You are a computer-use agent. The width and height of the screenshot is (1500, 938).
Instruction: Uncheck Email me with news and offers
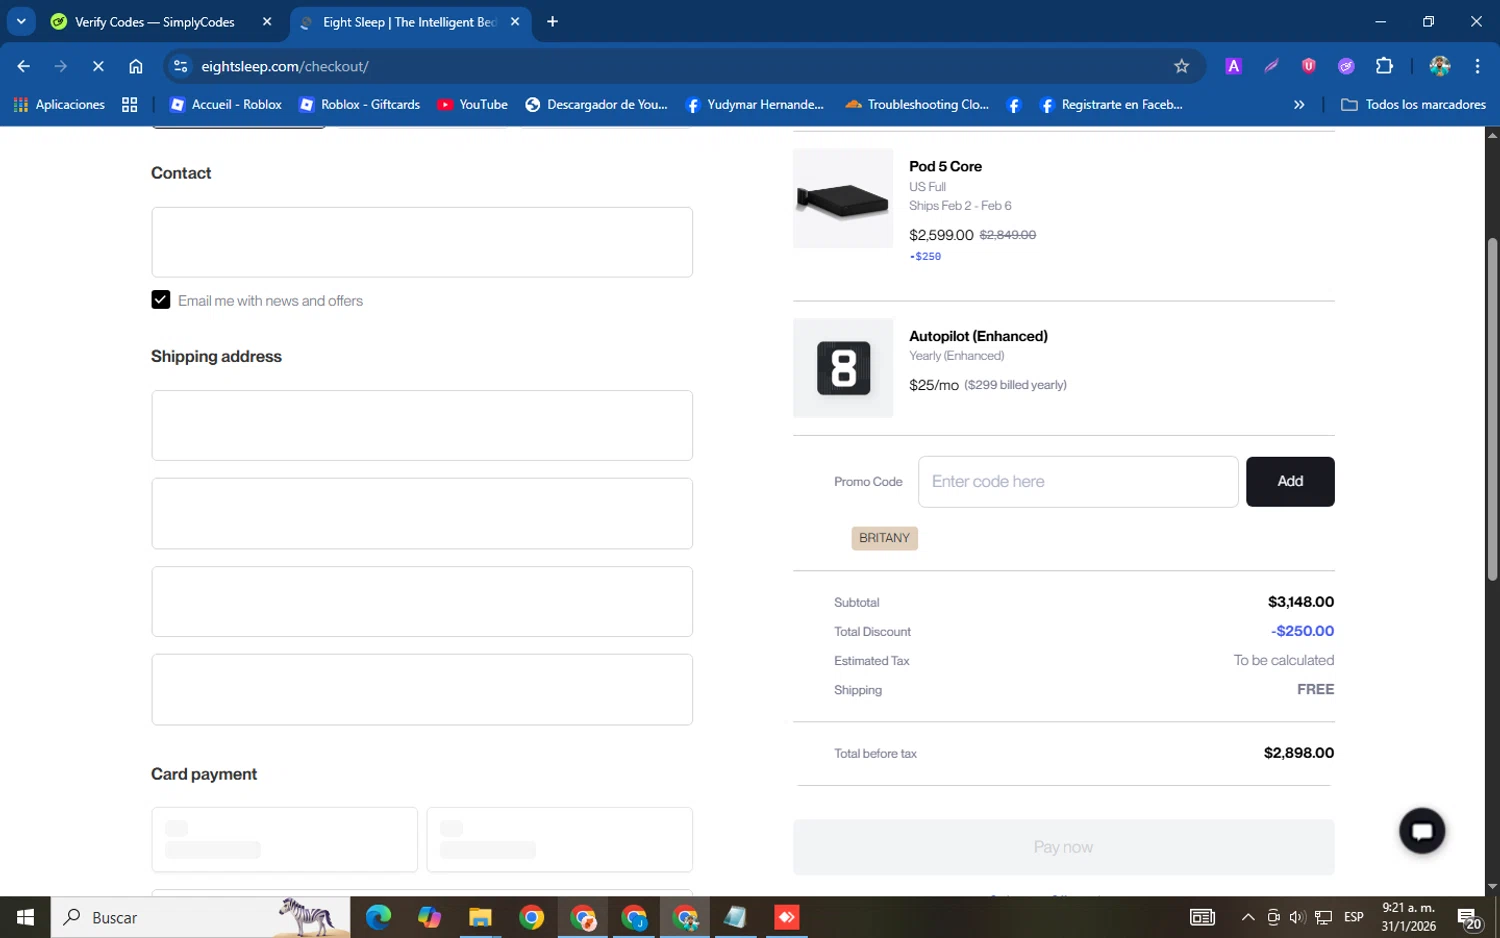[161, 300]
